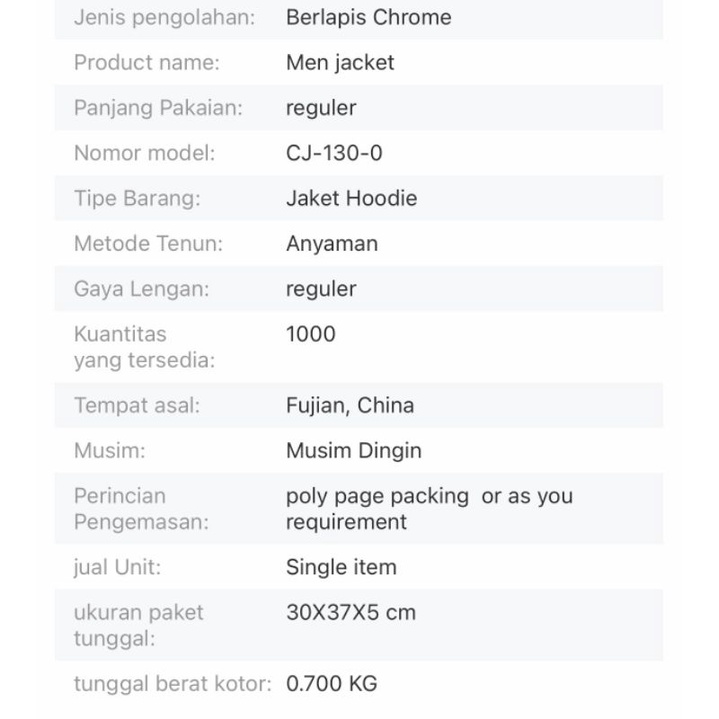Select the Tipe Barang label
Viewport: 719px width, 719px height.
[137, 198]
